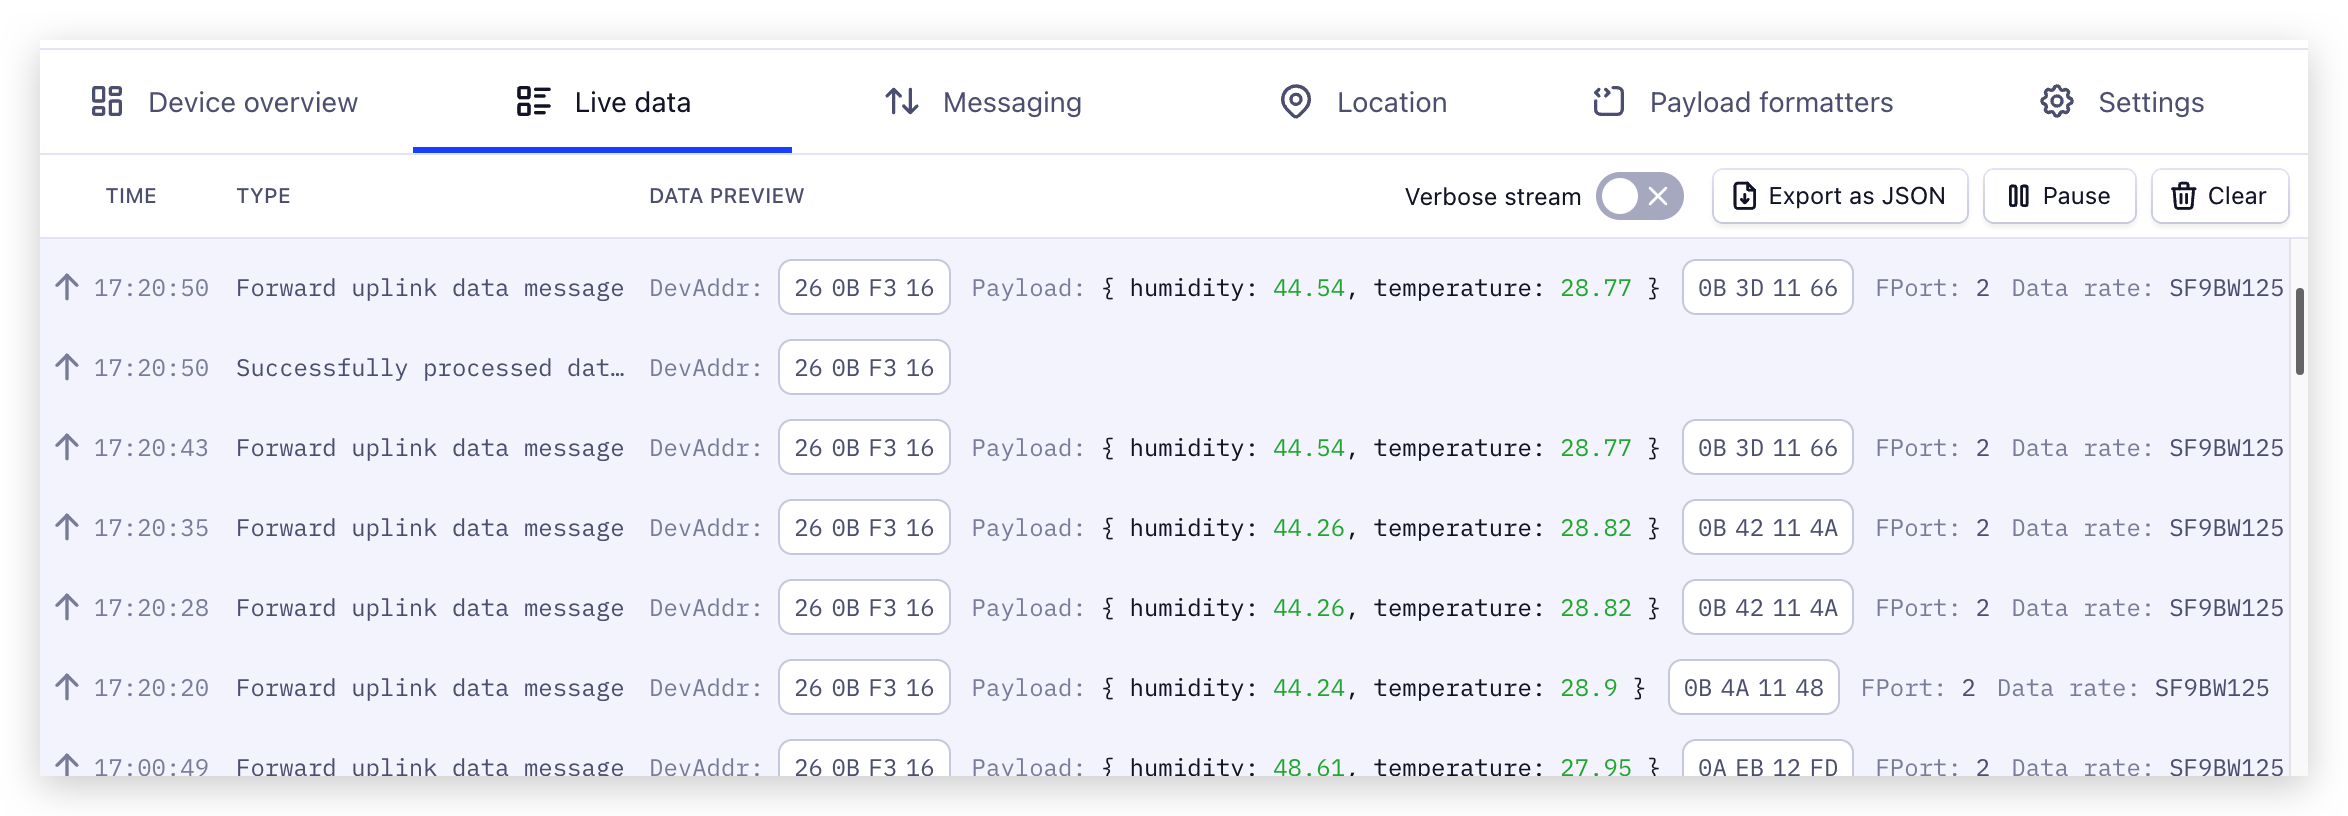Image resolution: width=2348 pixels, height=816 pixels.
Task: Click the raw payload 0B 3D 11 66 at 17:20:43
Action: point(1767,447)
